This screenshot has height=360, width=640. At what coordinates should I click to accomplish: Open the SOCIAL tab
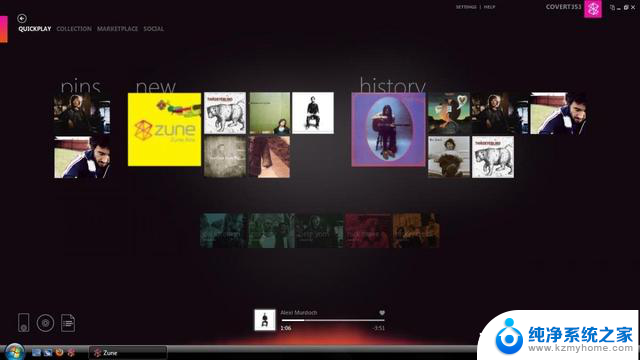tap(153, 29)
